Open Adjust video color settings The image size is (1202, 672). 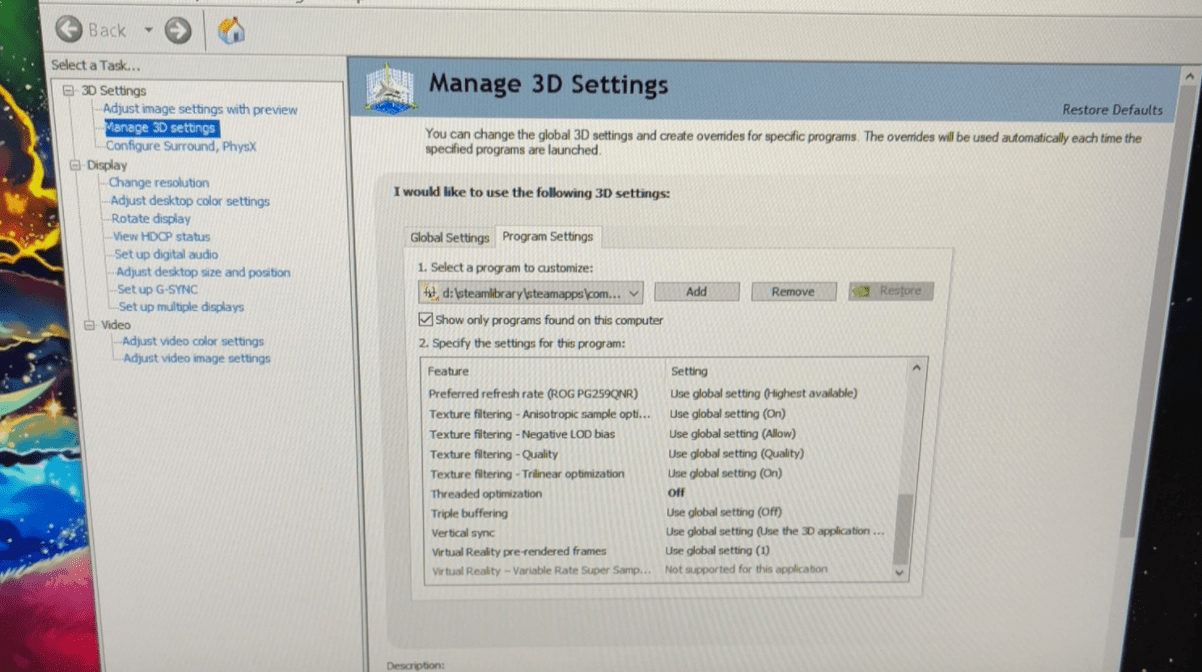pyautogui.click(x=193, y=341)
